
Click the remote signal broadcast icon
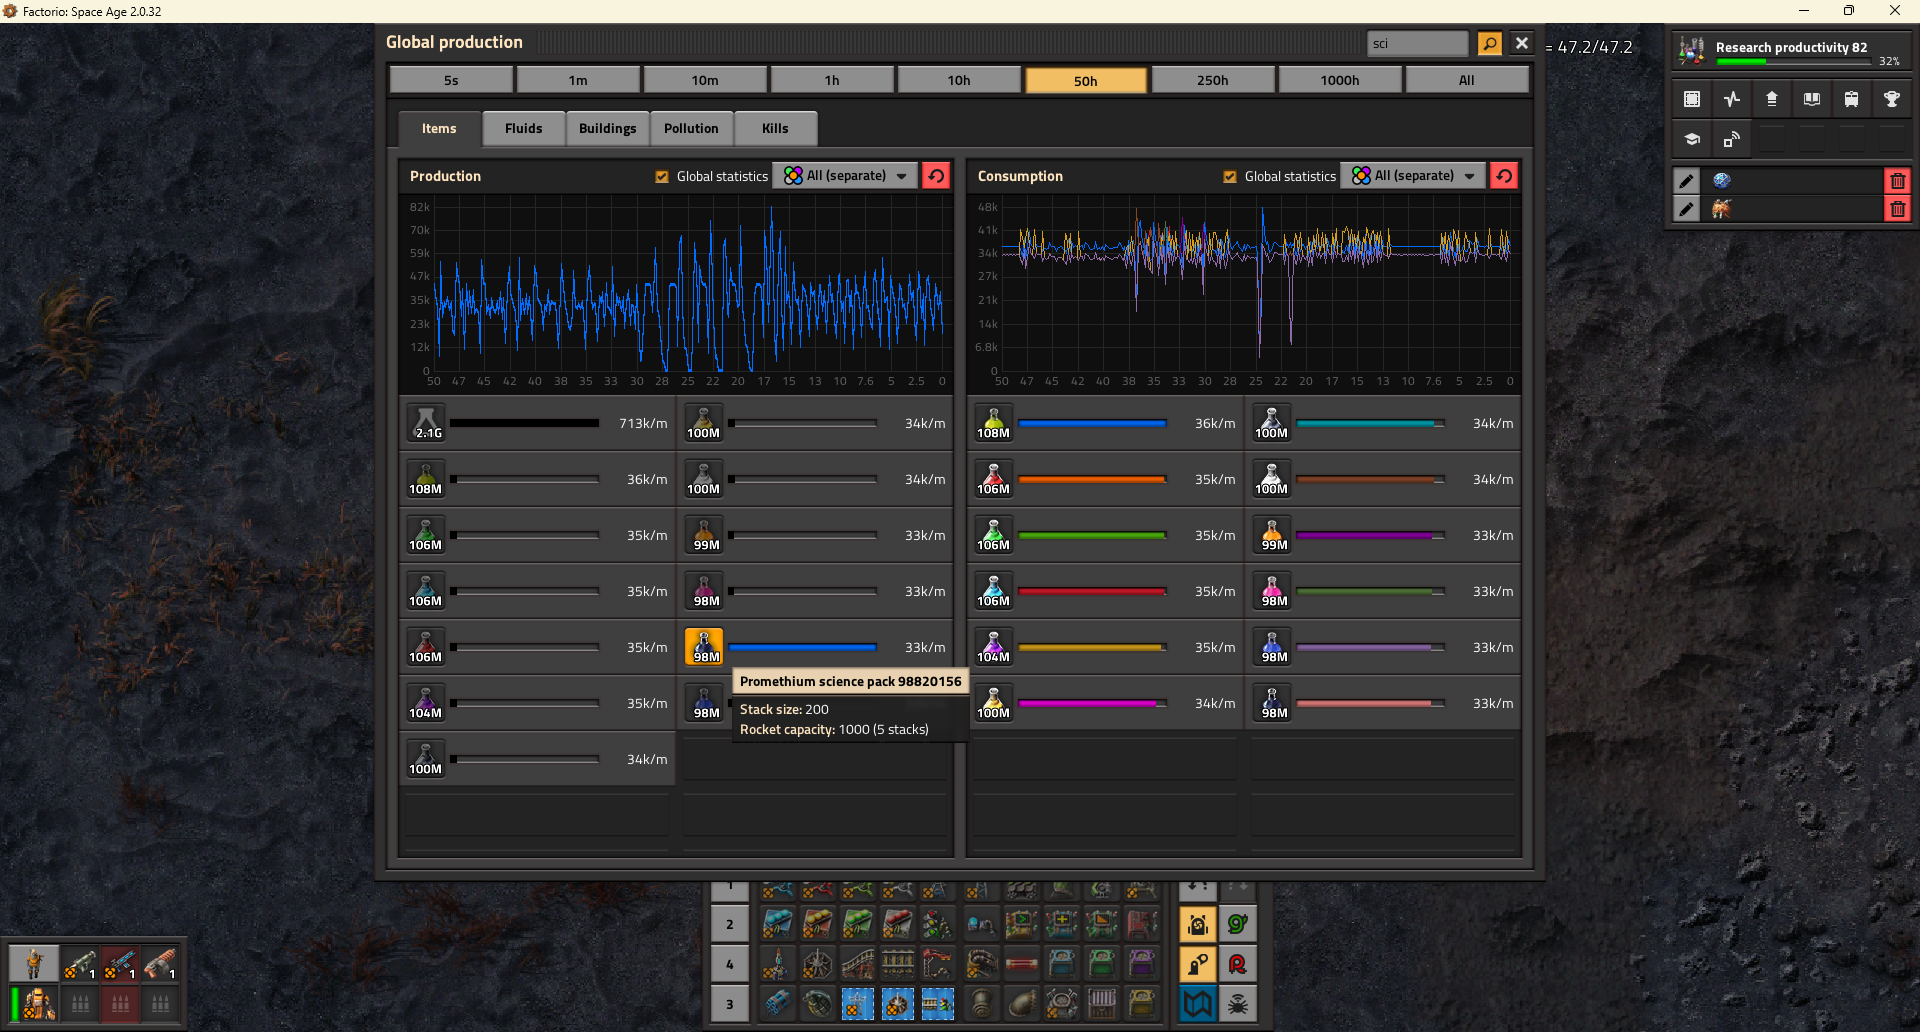point(1732,139)
